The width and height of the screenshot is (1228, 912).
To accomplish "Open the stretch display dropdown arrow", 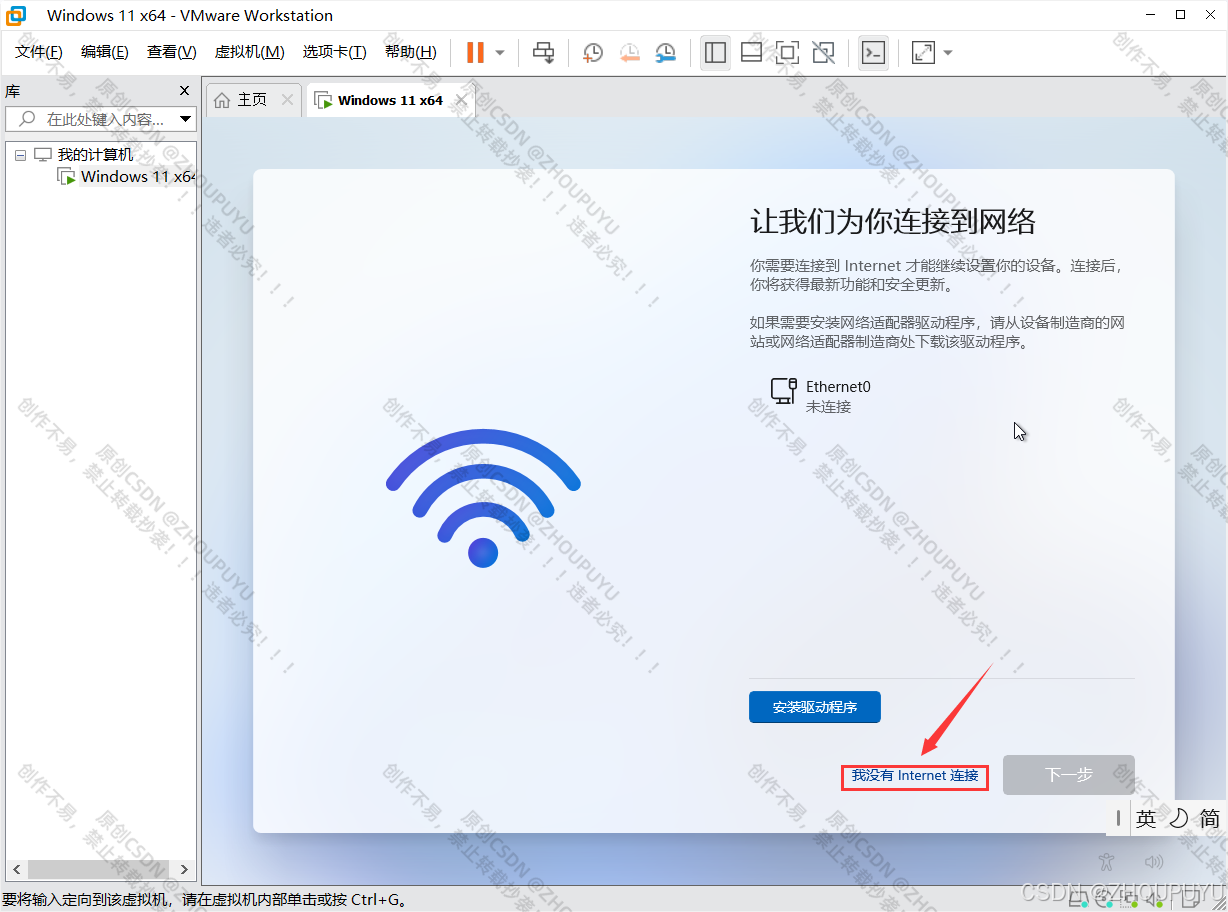I will coord(948,52).
